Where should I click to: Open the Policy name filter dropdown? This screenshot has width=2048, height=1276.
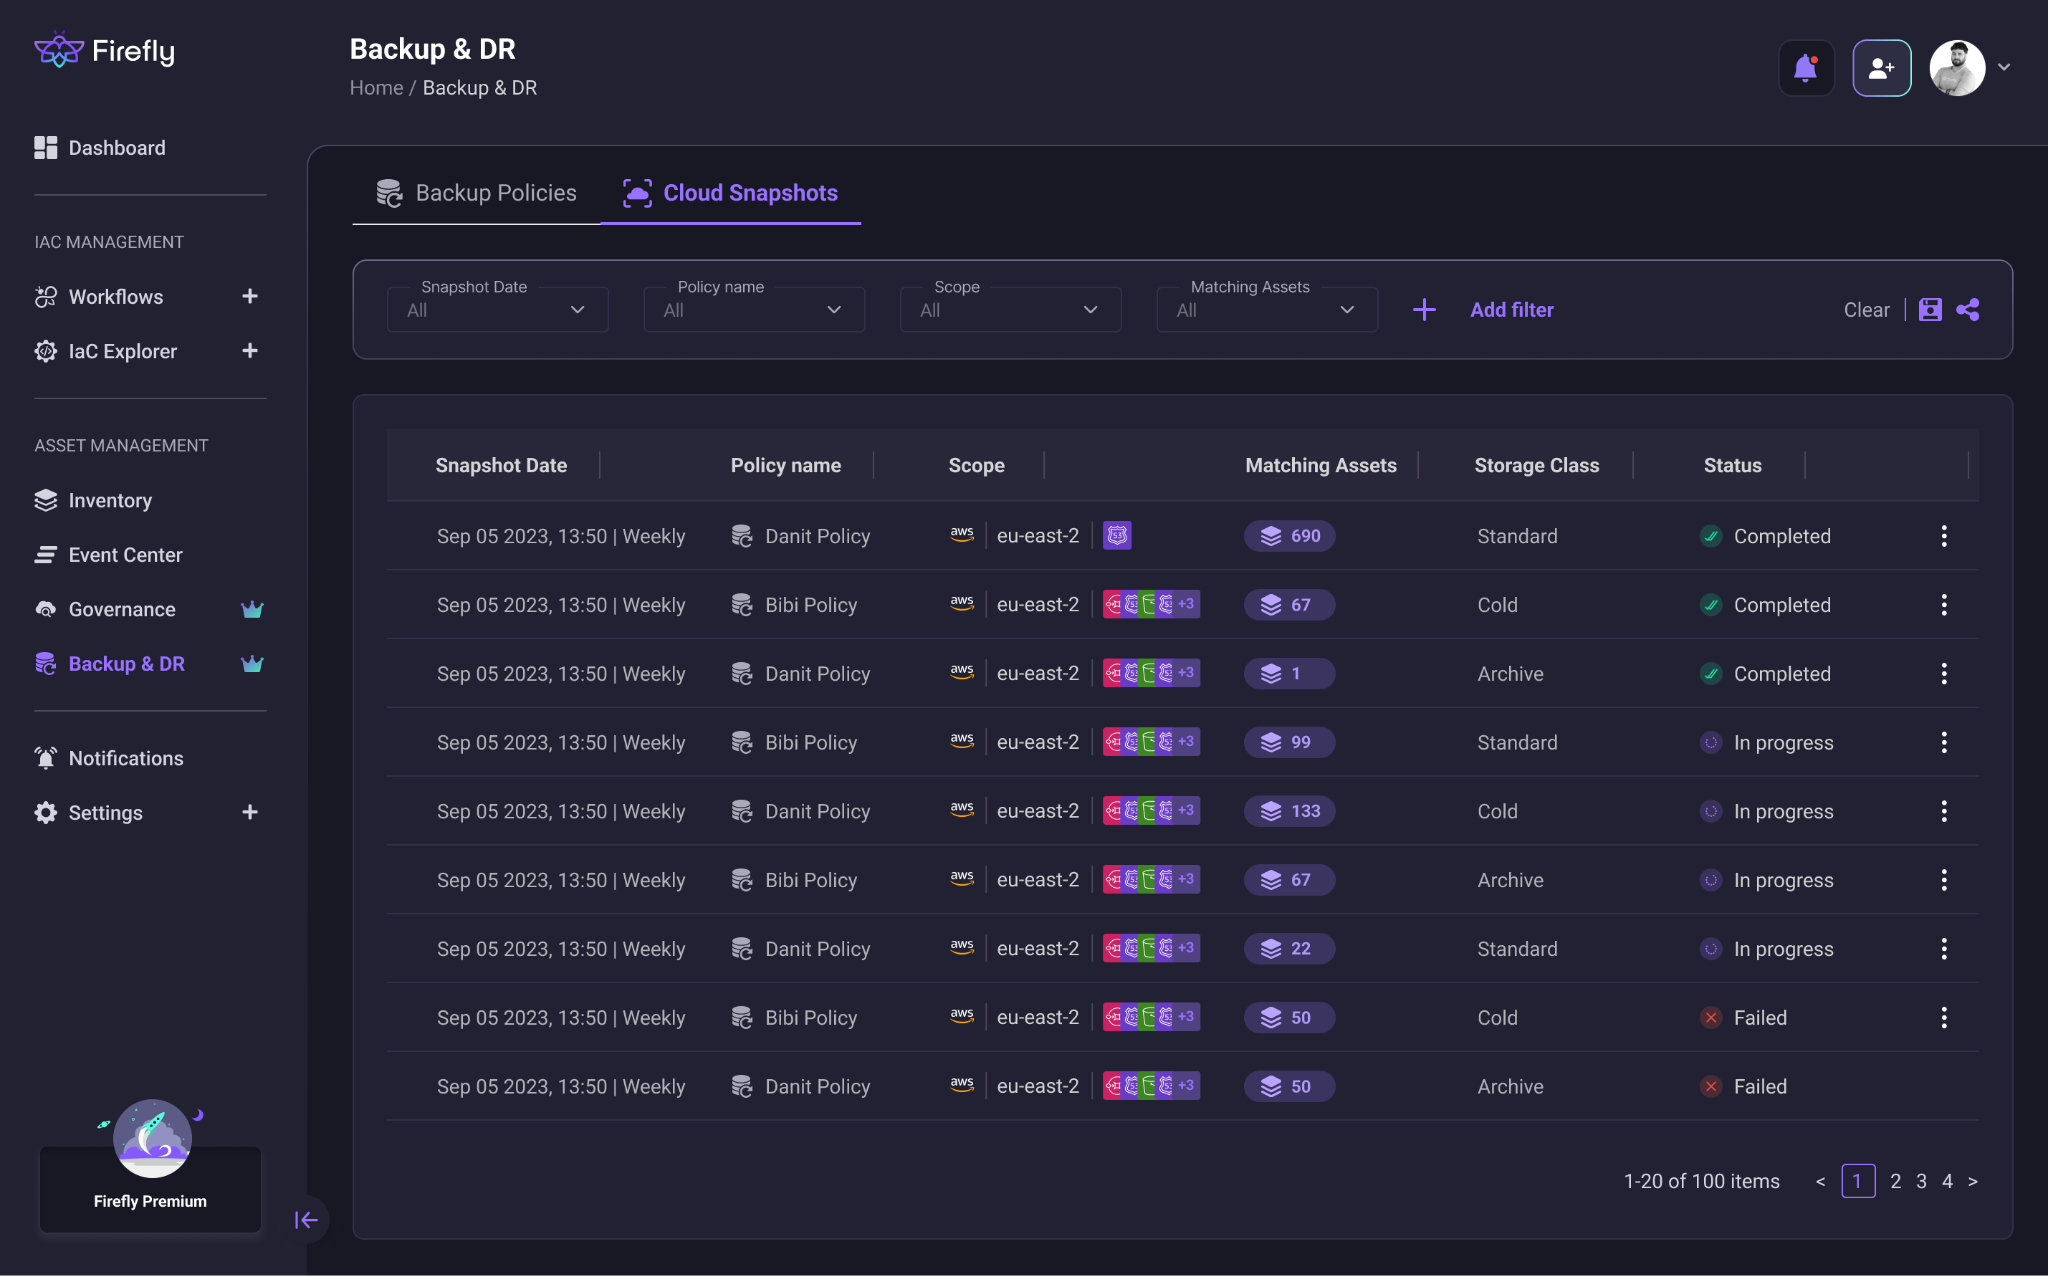[753, 310]
